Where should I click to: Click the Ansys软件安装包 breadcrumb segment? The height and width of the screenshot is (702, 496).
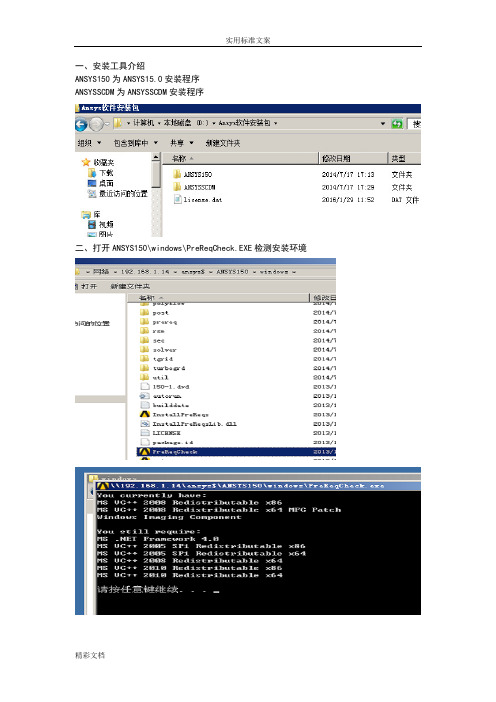[x=244, y=123]
